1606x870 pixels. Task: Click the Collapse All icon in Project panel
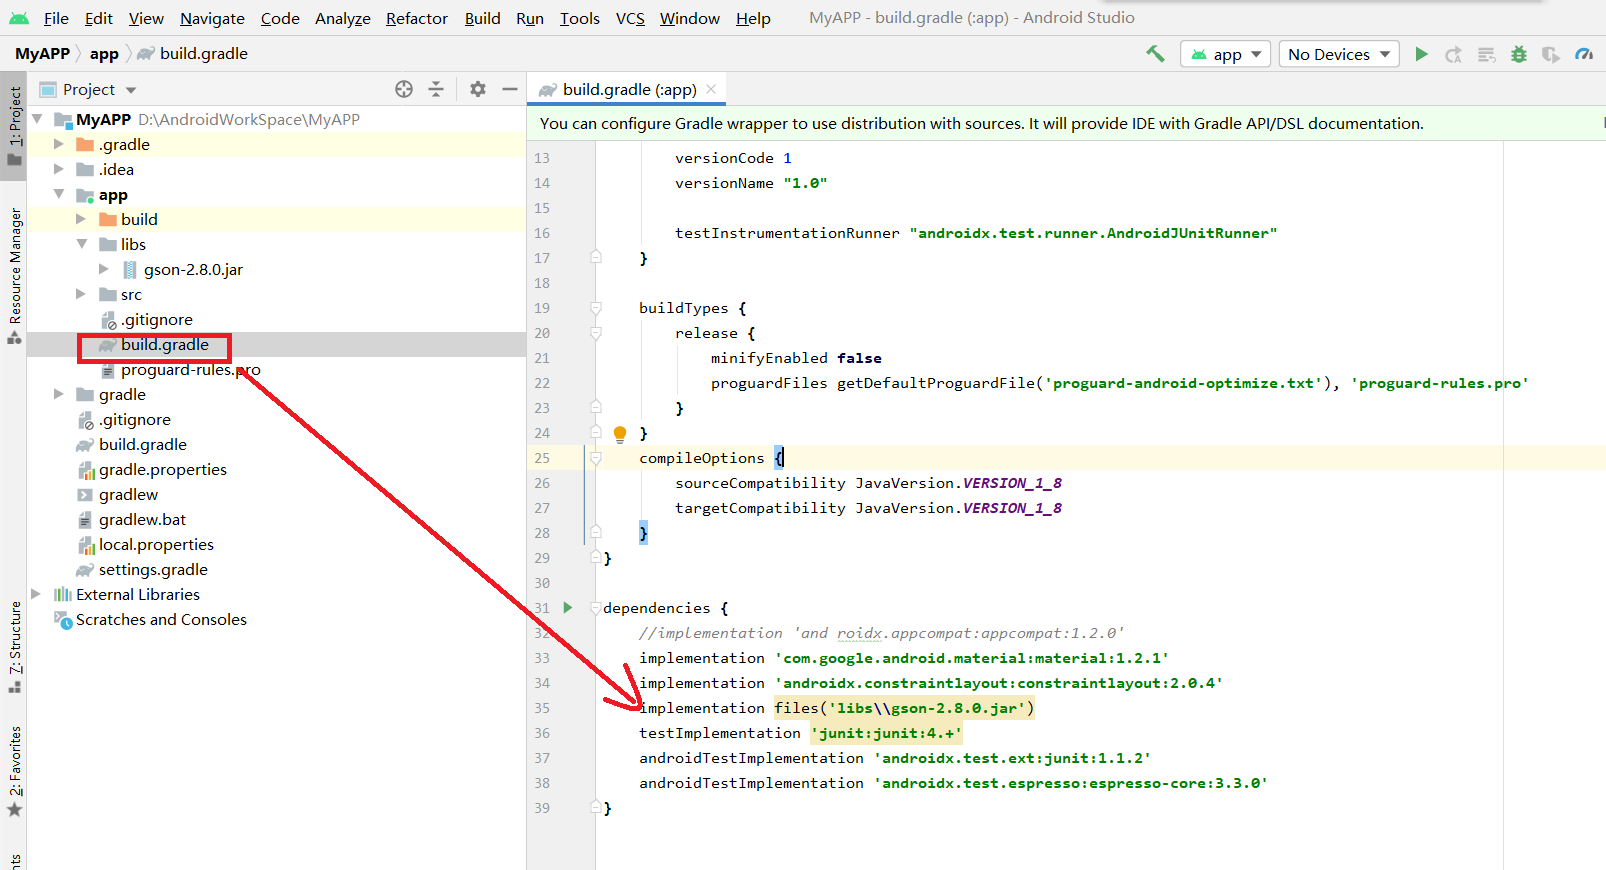[x=436, y=89]
